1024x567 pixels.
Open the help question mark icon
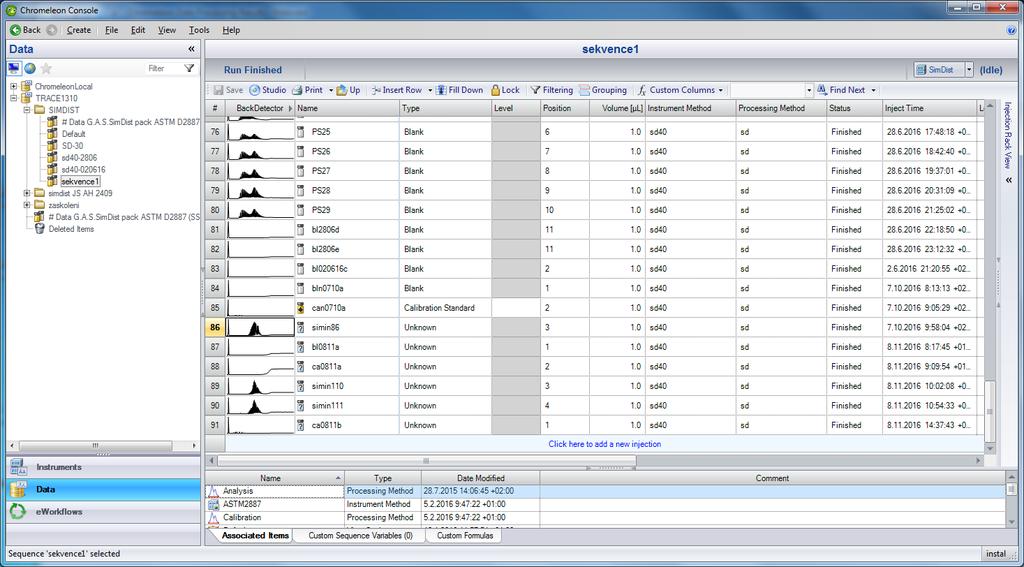pos(1012,30)
